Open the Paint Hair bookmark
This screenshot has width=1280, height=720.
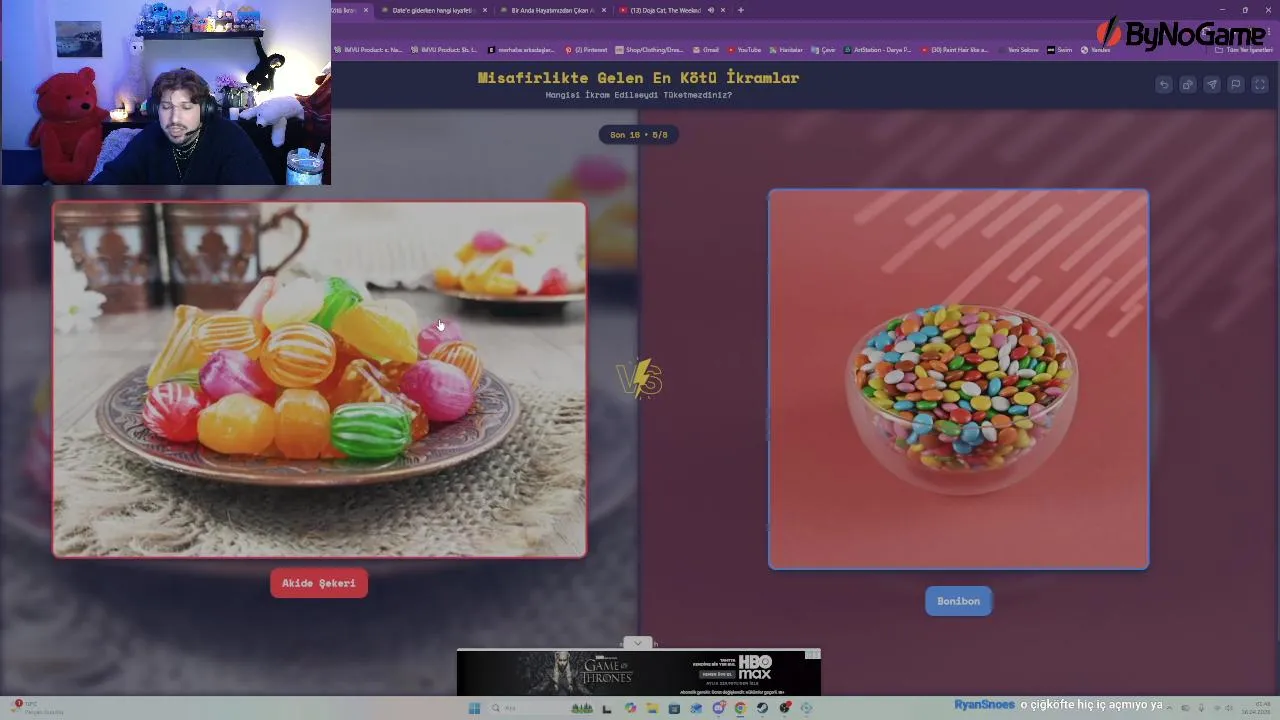point(954,50)
